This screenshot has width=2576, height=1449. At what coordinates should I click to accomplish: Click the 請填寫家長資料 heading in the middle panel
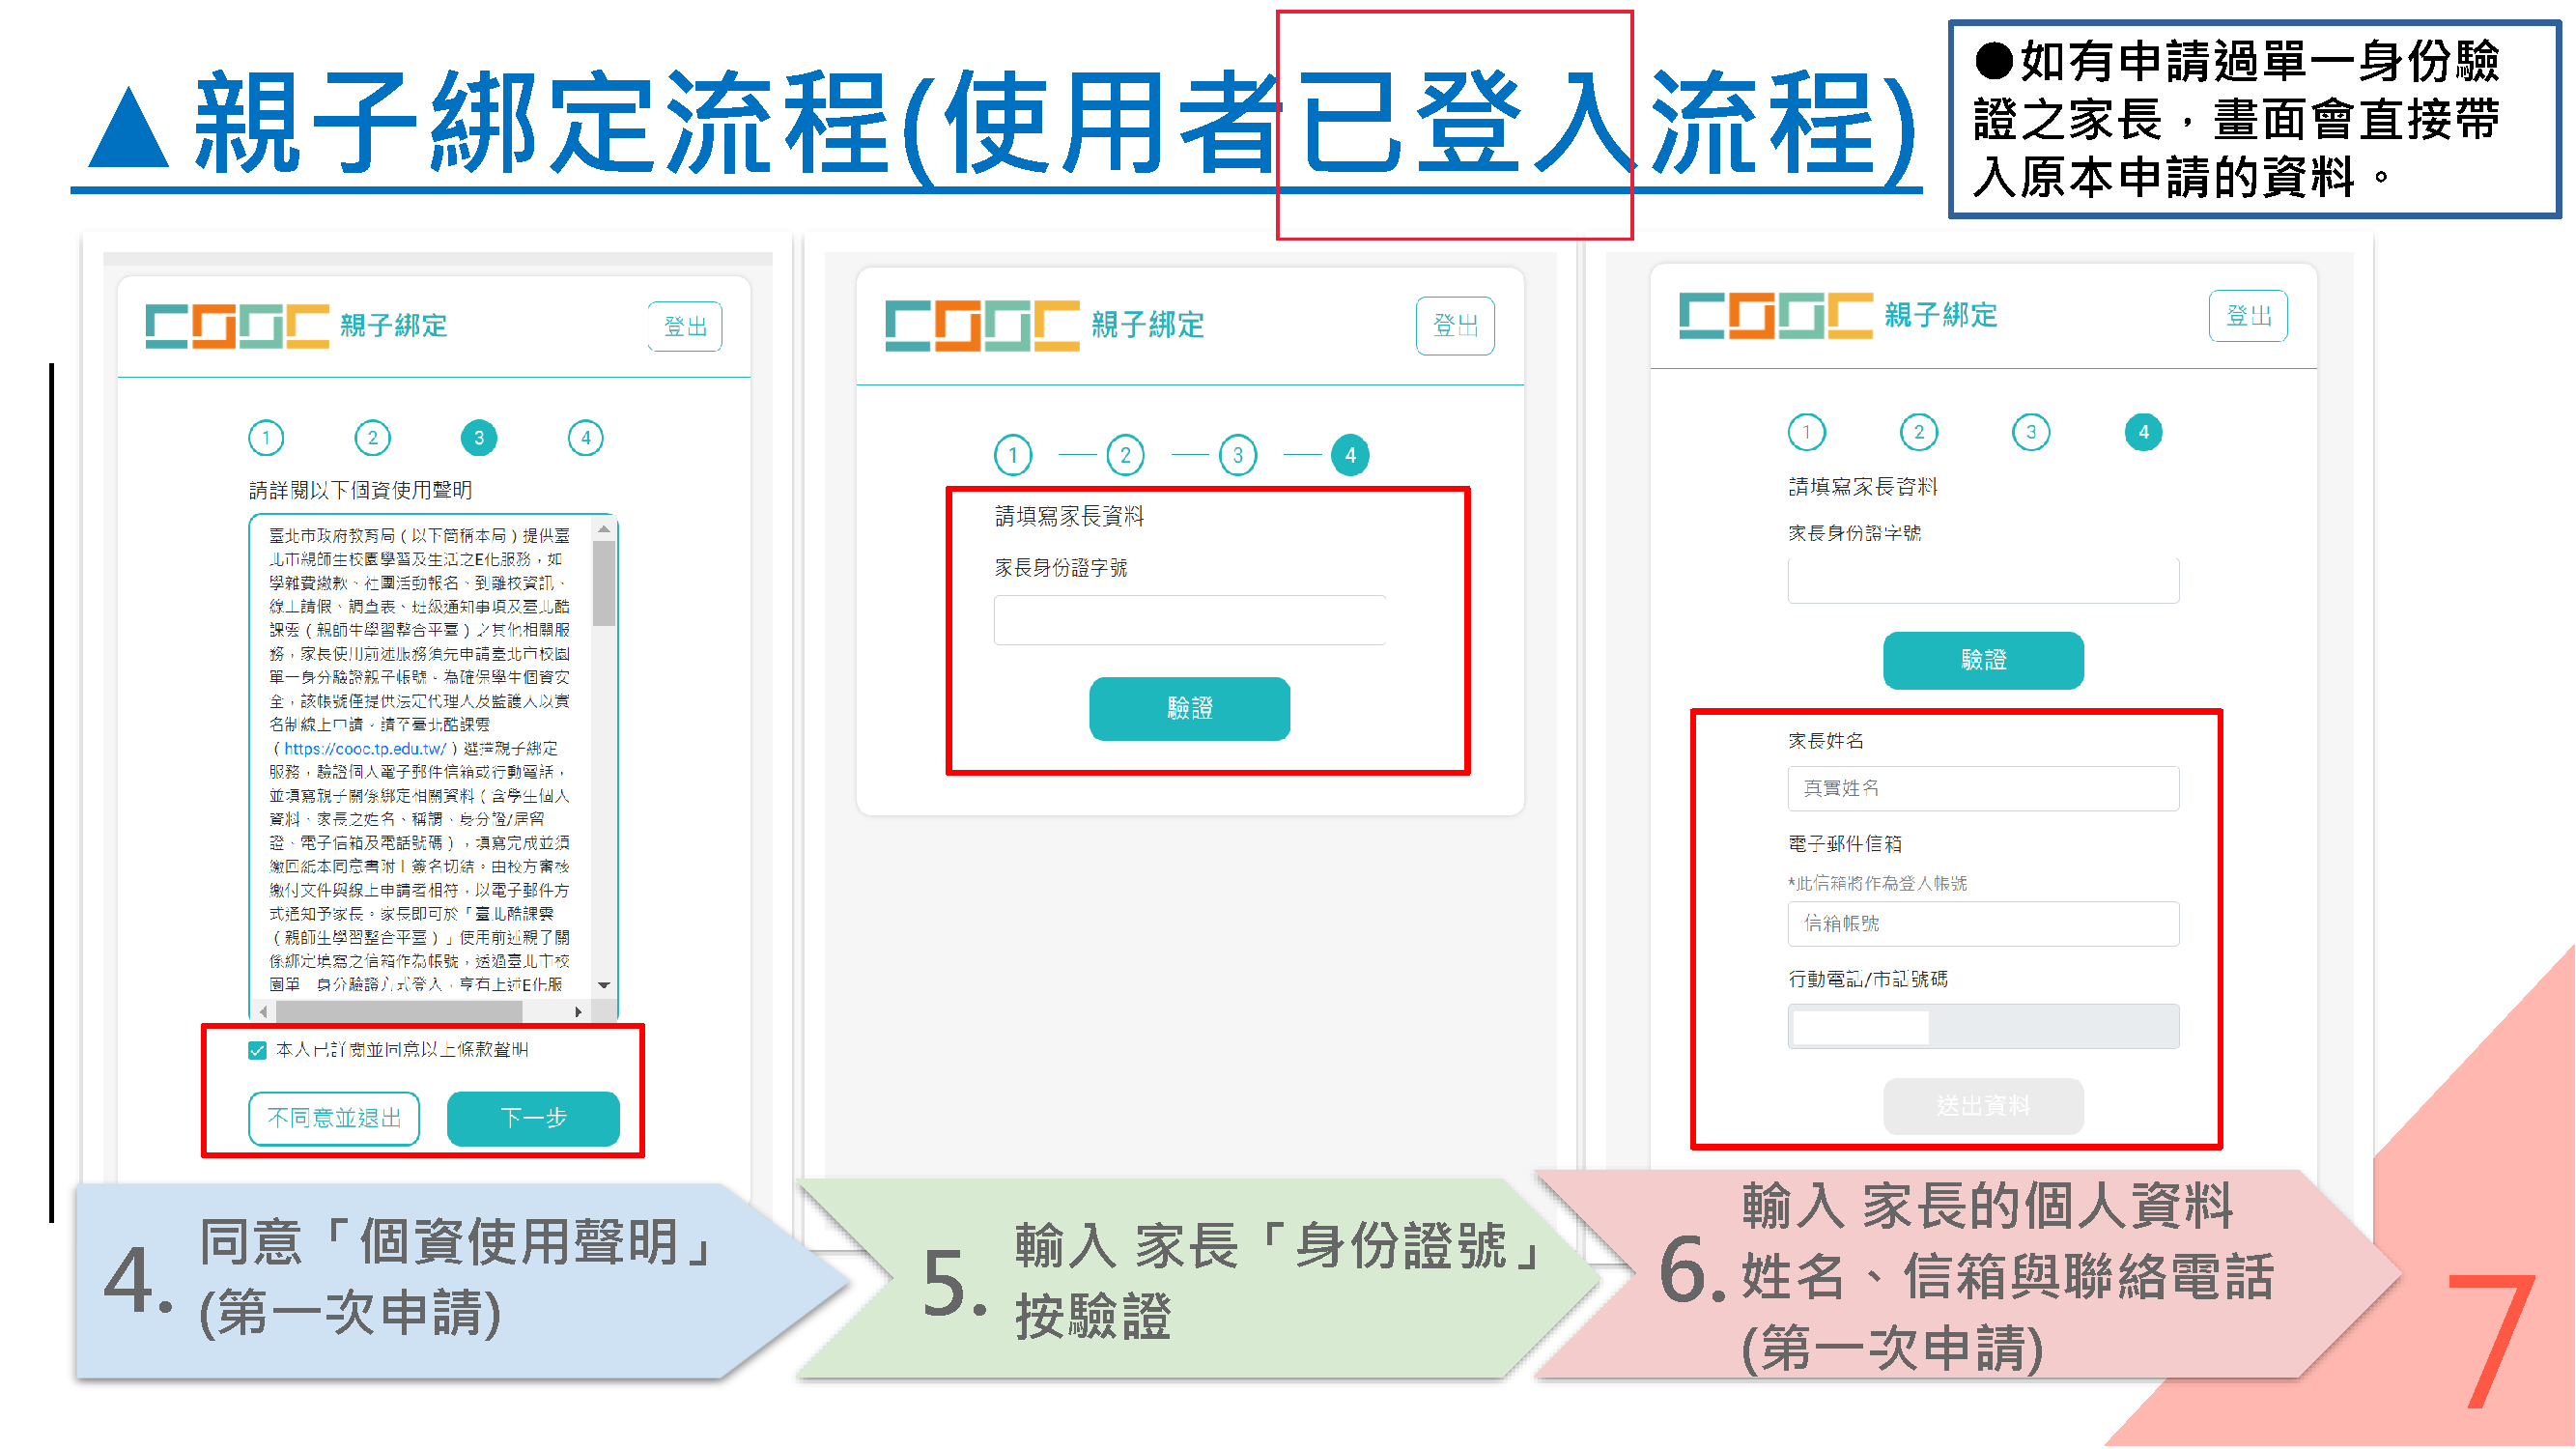pos(1069,516)
